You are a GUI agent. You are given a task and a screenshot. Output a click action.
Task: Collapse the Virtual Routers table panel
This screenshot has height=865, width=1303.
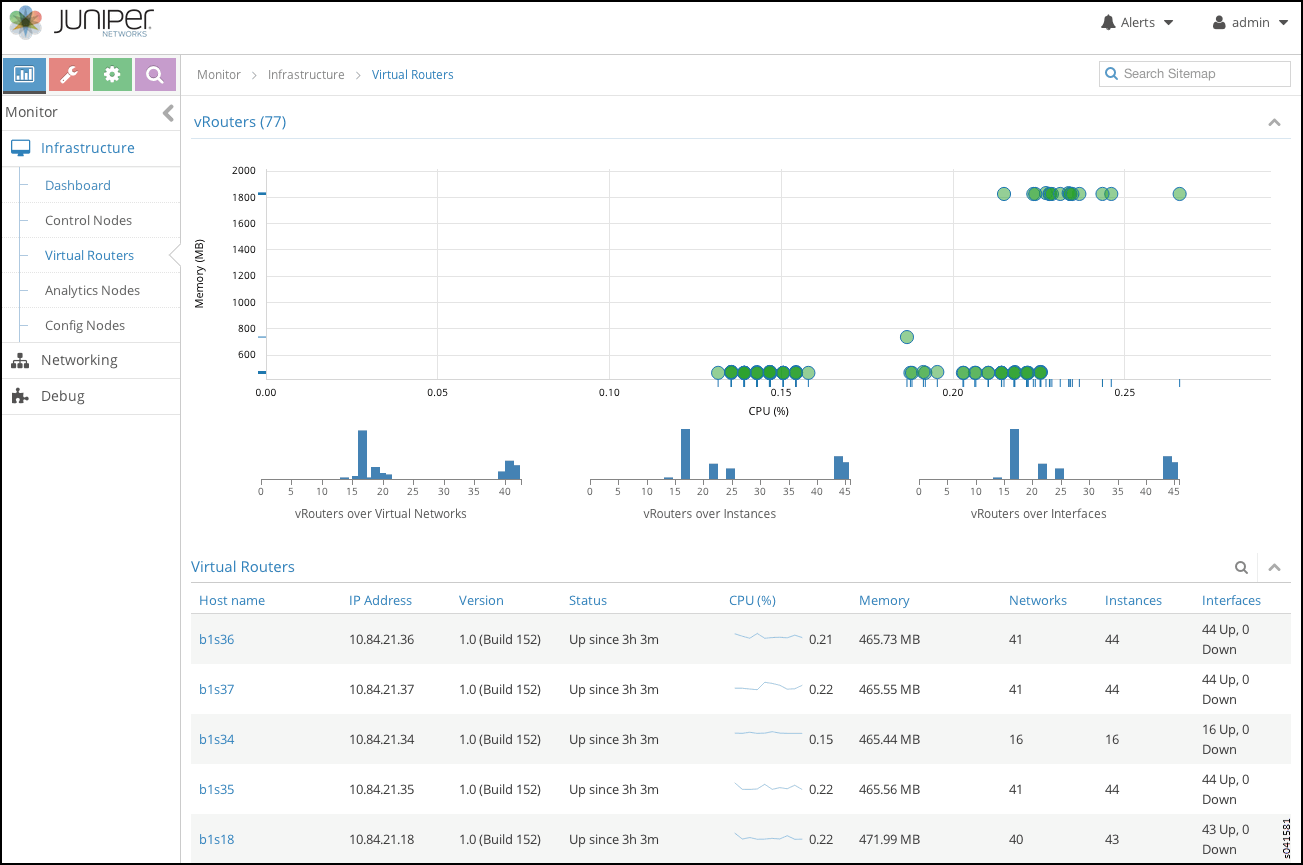pos(1274,568)
